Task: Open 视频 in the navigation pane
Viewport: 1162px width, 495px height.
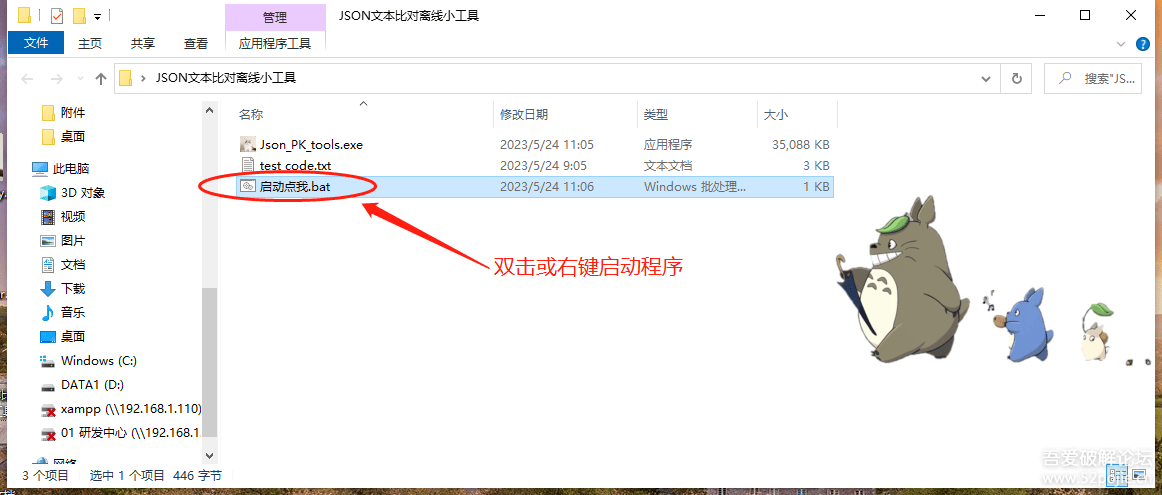Action: 73,216
